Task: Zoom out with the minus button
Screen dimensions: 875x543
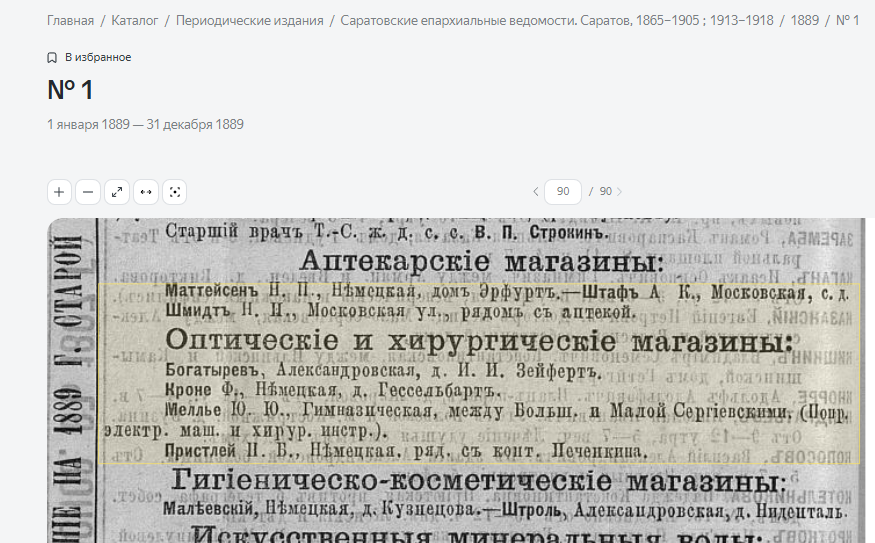Action: point(88,192)
